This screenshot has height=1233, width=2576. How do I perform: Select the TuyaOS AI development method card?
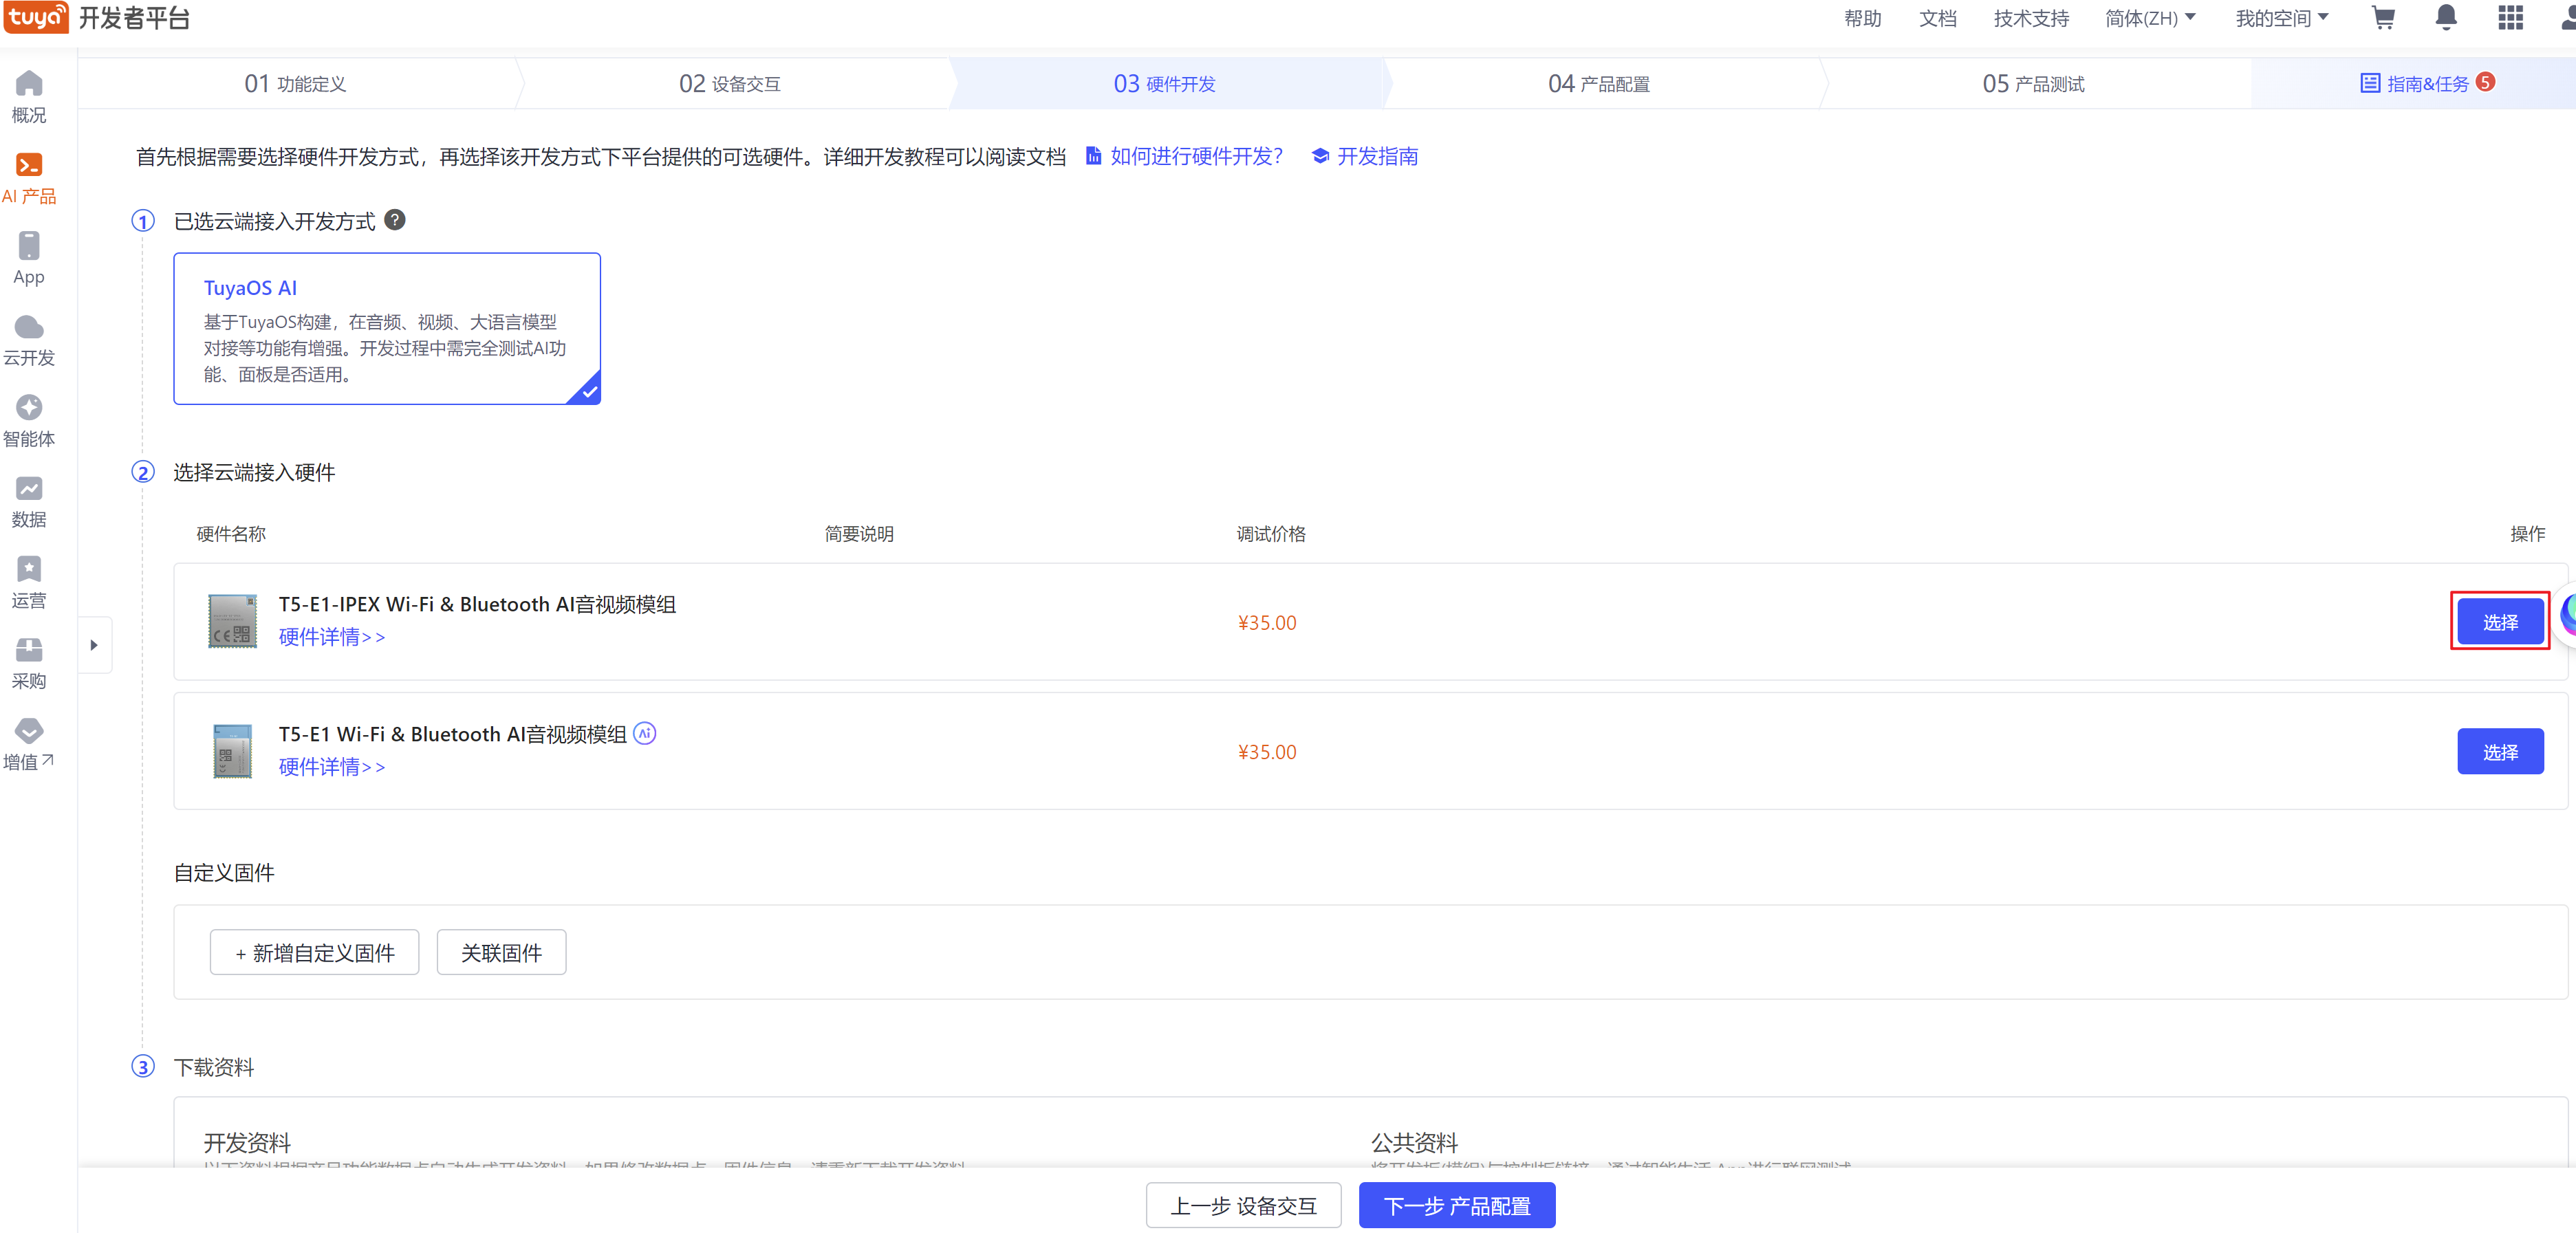pos(387,328)
